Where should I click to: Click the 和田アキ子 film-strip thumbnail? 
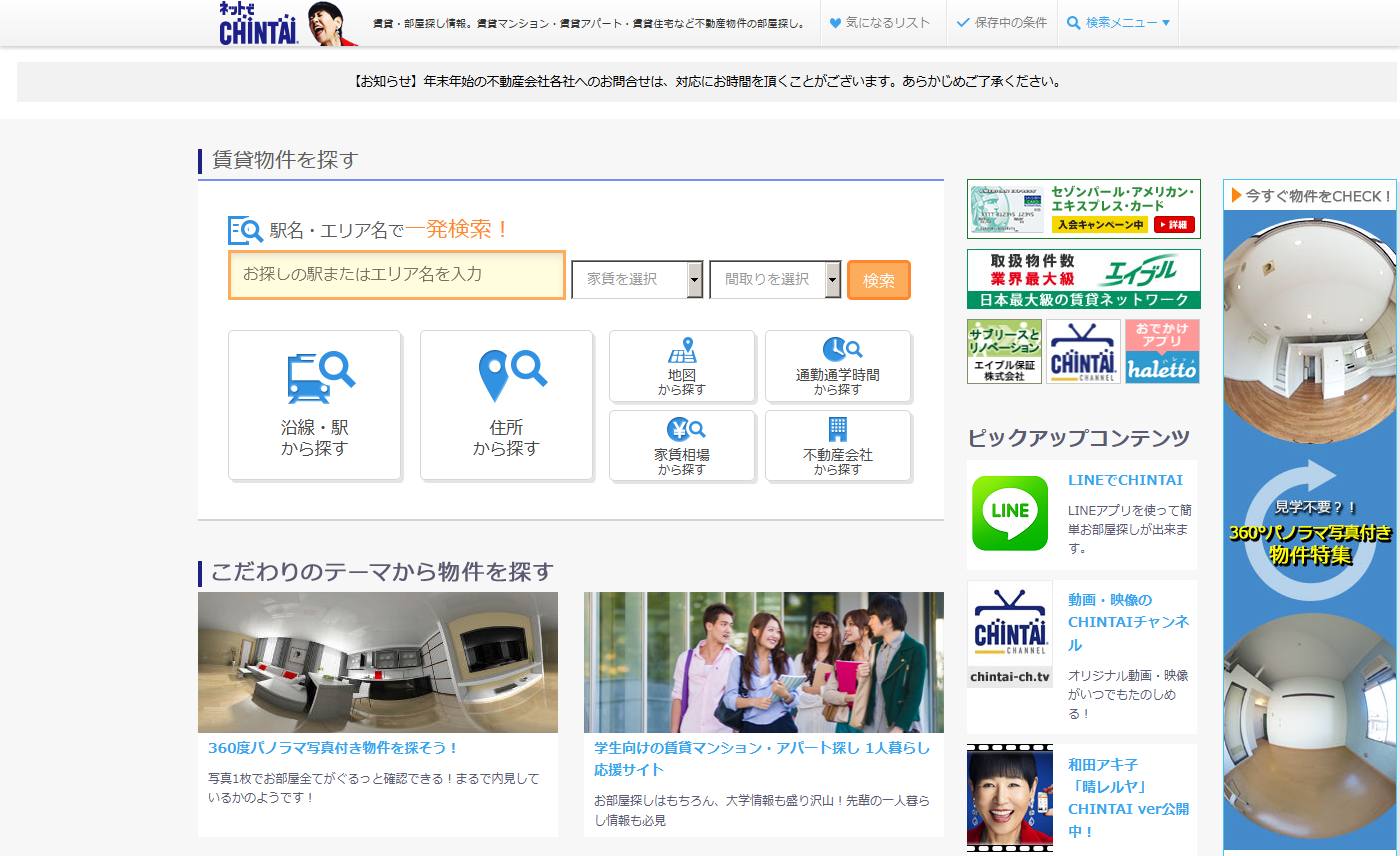tap(1010, 797)
